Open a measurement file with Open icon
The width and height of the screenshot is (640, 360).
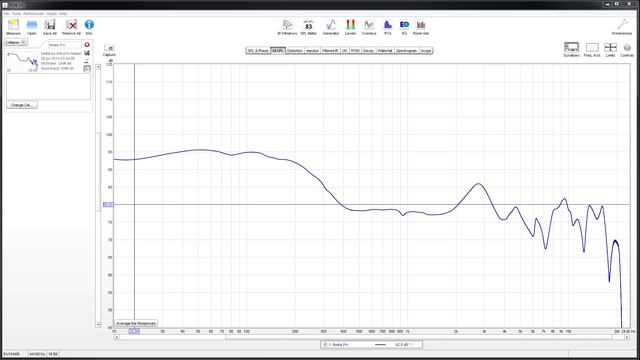[x=32, y=25]
